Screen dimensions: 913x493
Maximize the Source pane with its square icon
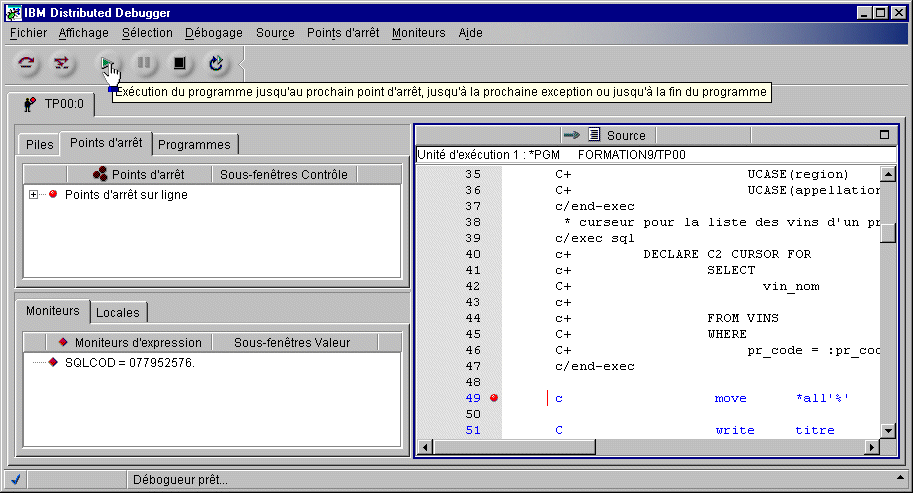884,135
